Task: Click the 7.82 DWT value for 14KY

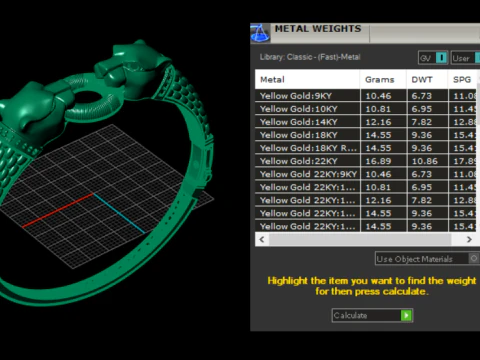Action: coord(422,122)
